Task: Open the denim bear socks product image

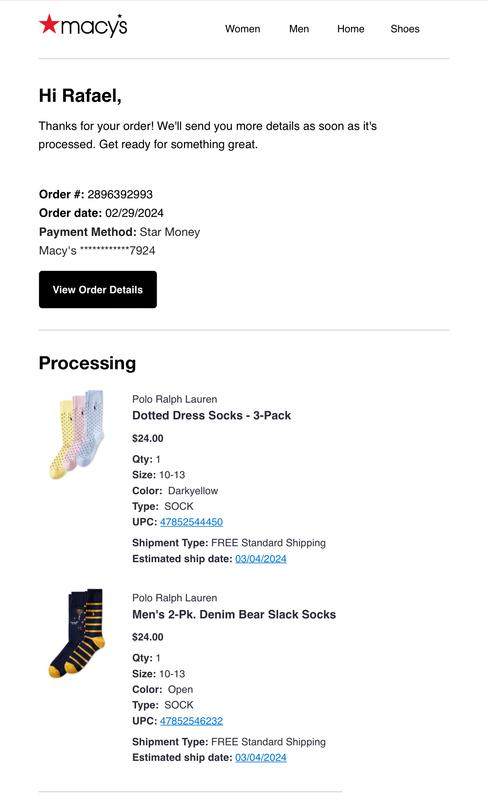Action: point(77,633)
